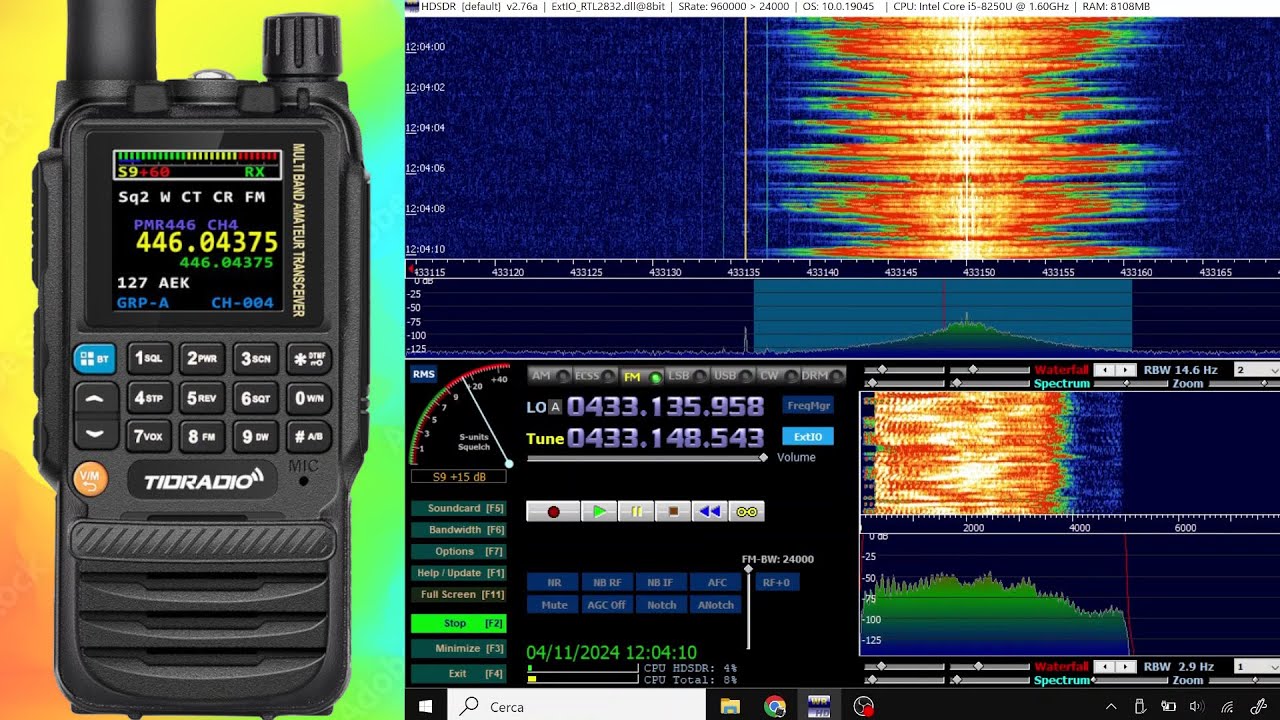Image resolution: width=1280 pixels, height=720 pixels.
Task: Select CW demodulation mode
Action: click(777, 376)
